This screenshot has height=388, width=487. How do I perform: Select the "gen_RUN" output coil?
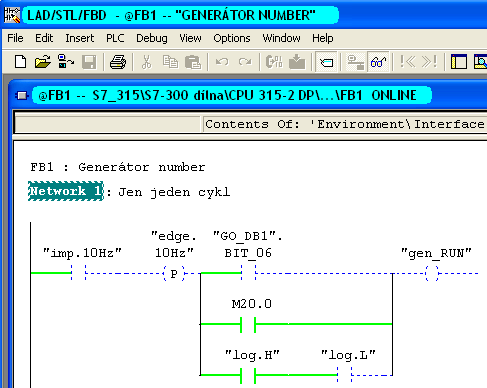(432, 274)
